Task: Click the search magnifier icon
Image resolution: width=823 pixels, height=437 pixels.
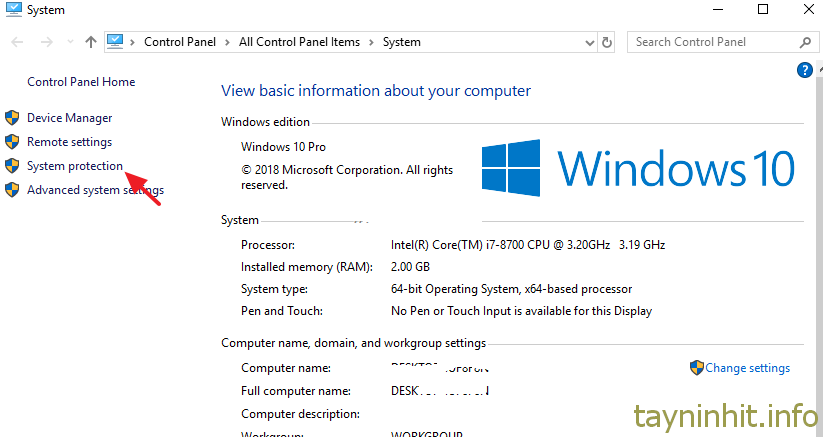Action: [805, 42]
